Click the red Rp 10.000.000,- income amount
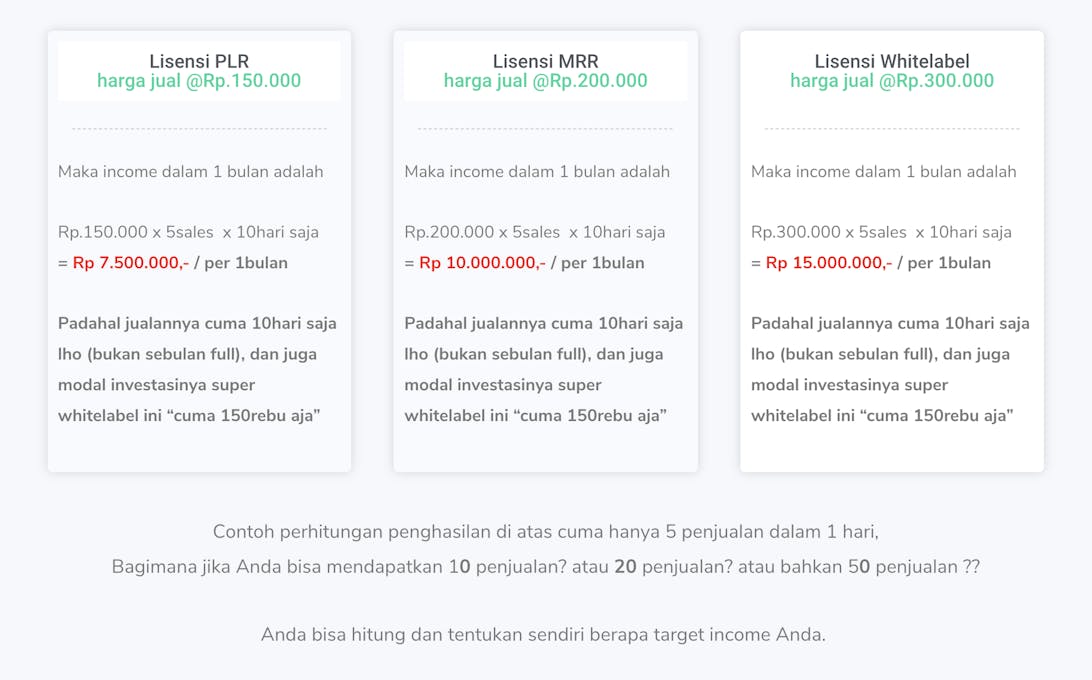 click(482, 263)
